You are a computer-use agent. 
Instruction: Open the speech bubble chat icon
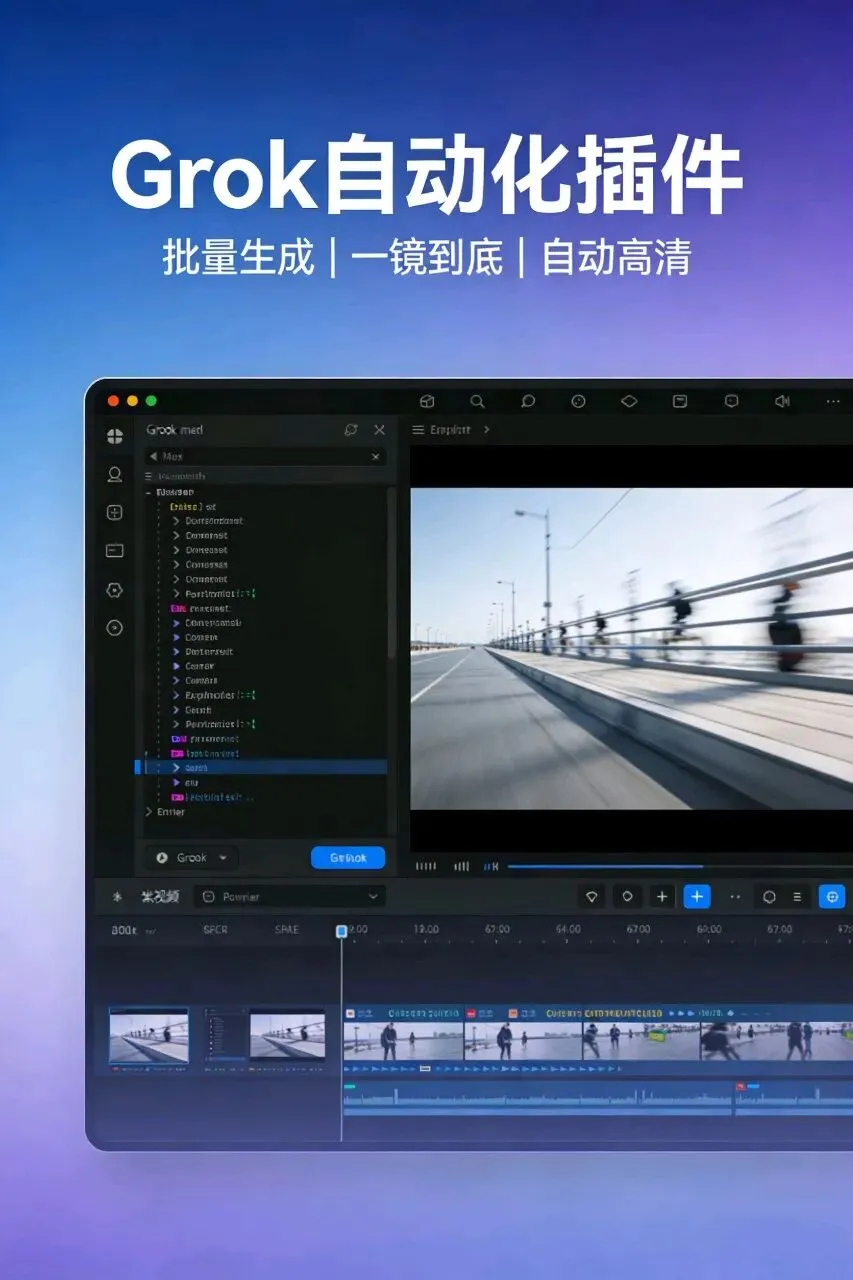(528, 401)
